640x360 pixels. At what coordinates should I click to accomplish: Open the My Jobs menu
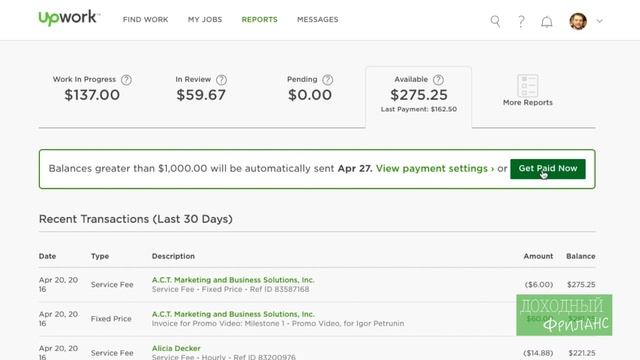205,20
